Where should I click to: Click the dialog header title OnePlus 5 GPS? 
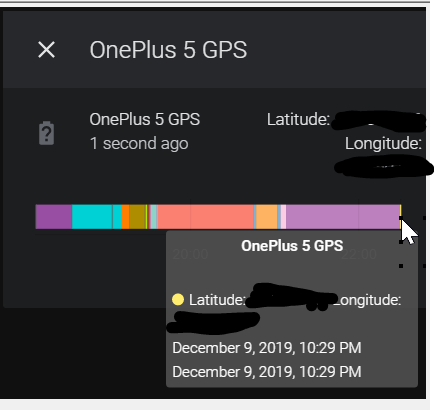coord(168,50)
